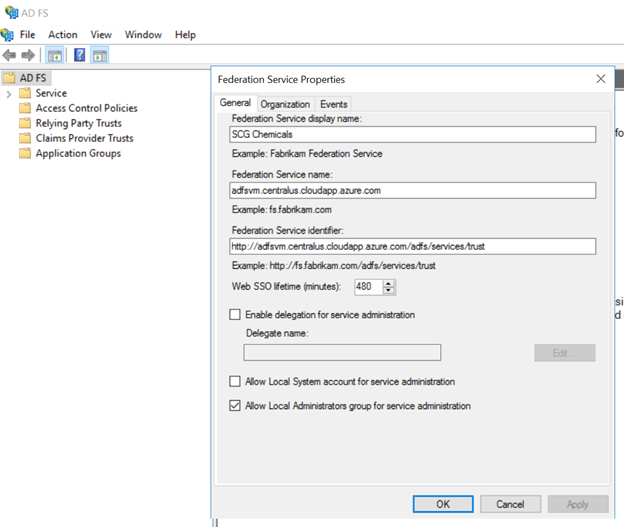The image size is (624, 527).
Task: Toggle the Show/Hide Console Tree icon
Action: tap(55, 55)
